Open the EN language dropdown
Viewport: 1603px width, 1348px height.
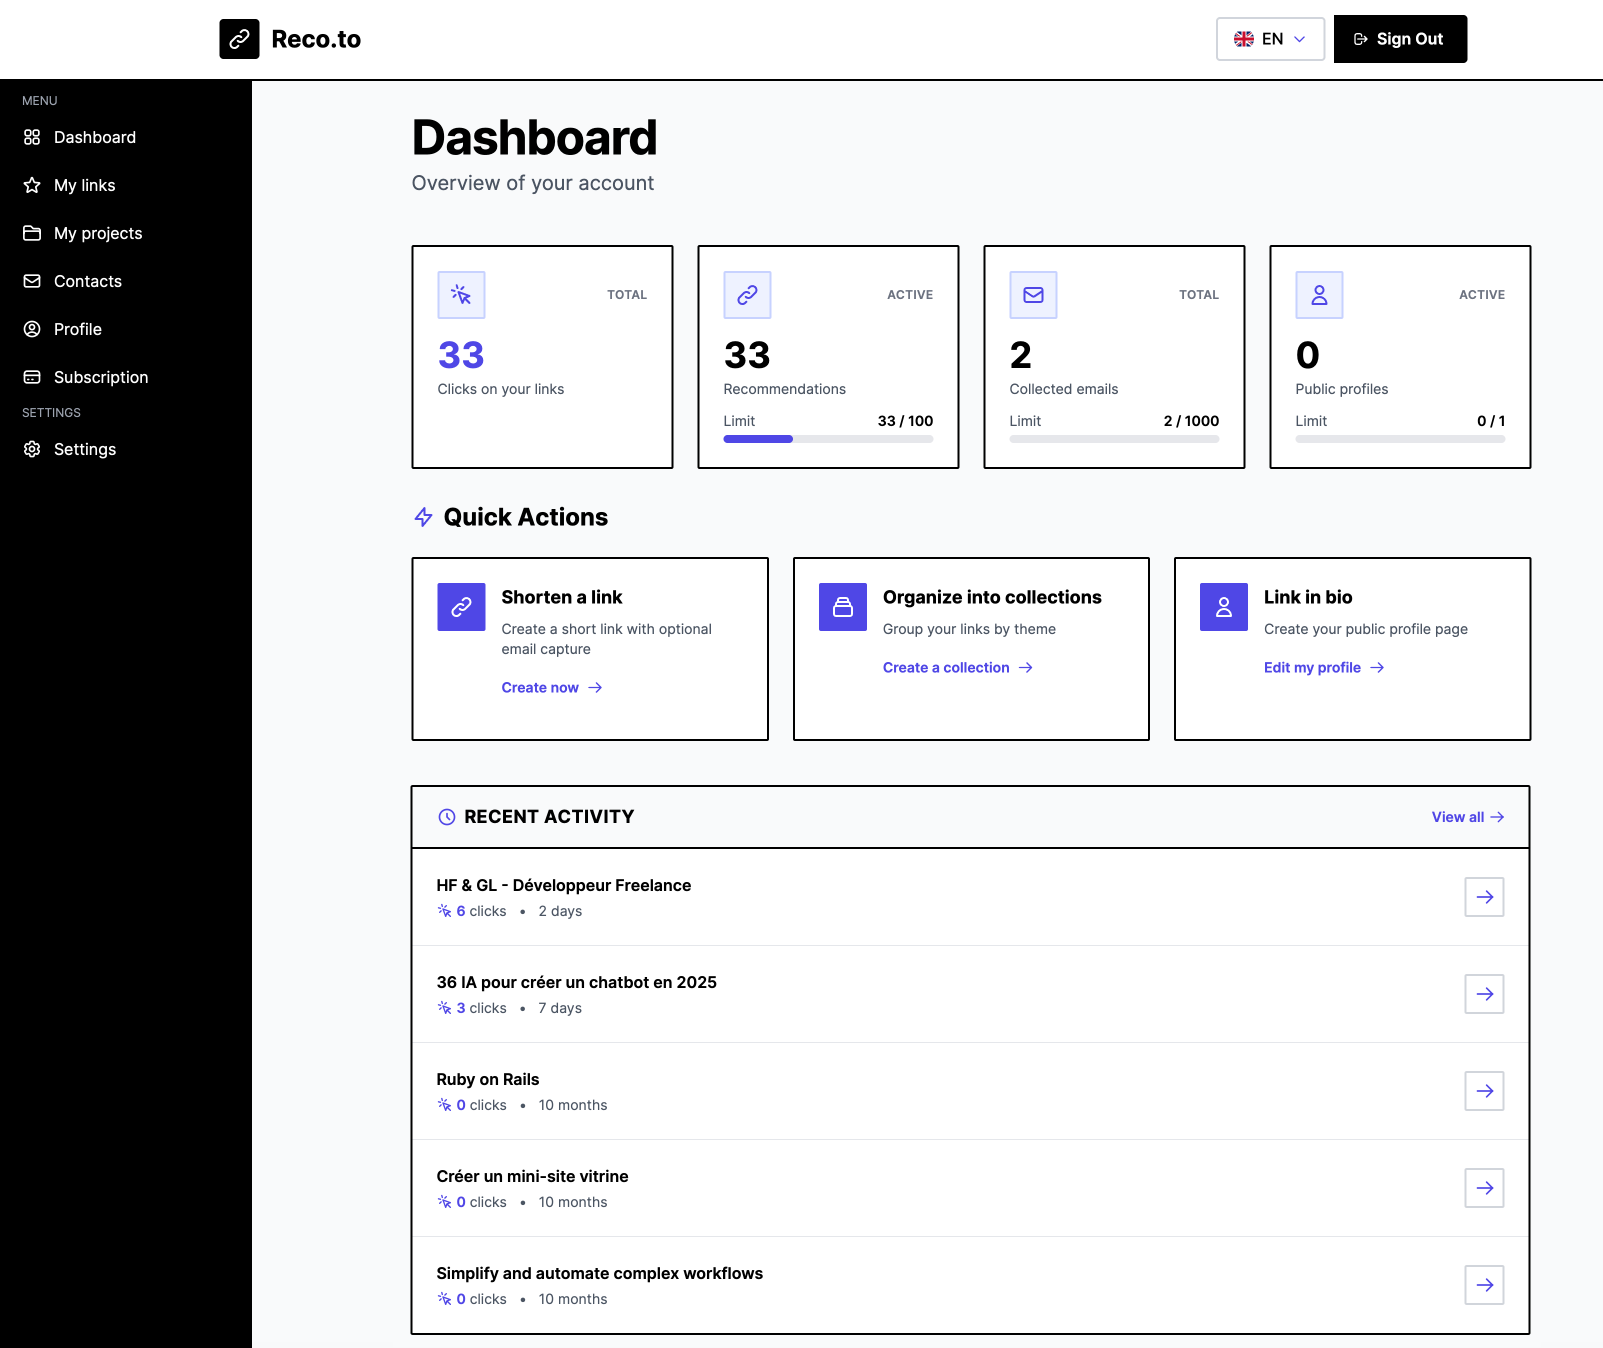(x=1270, y=39)
